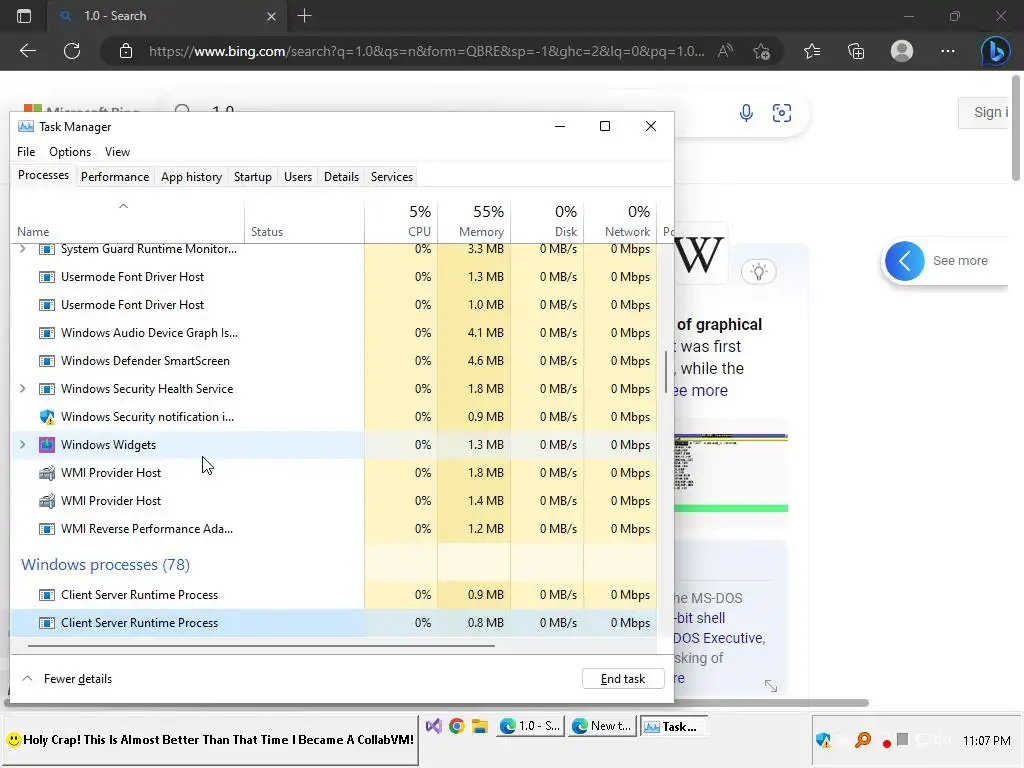Open File Explorer from the taskbar
The height and width of the screenshot is (768, 1024).
coord(480,726)
